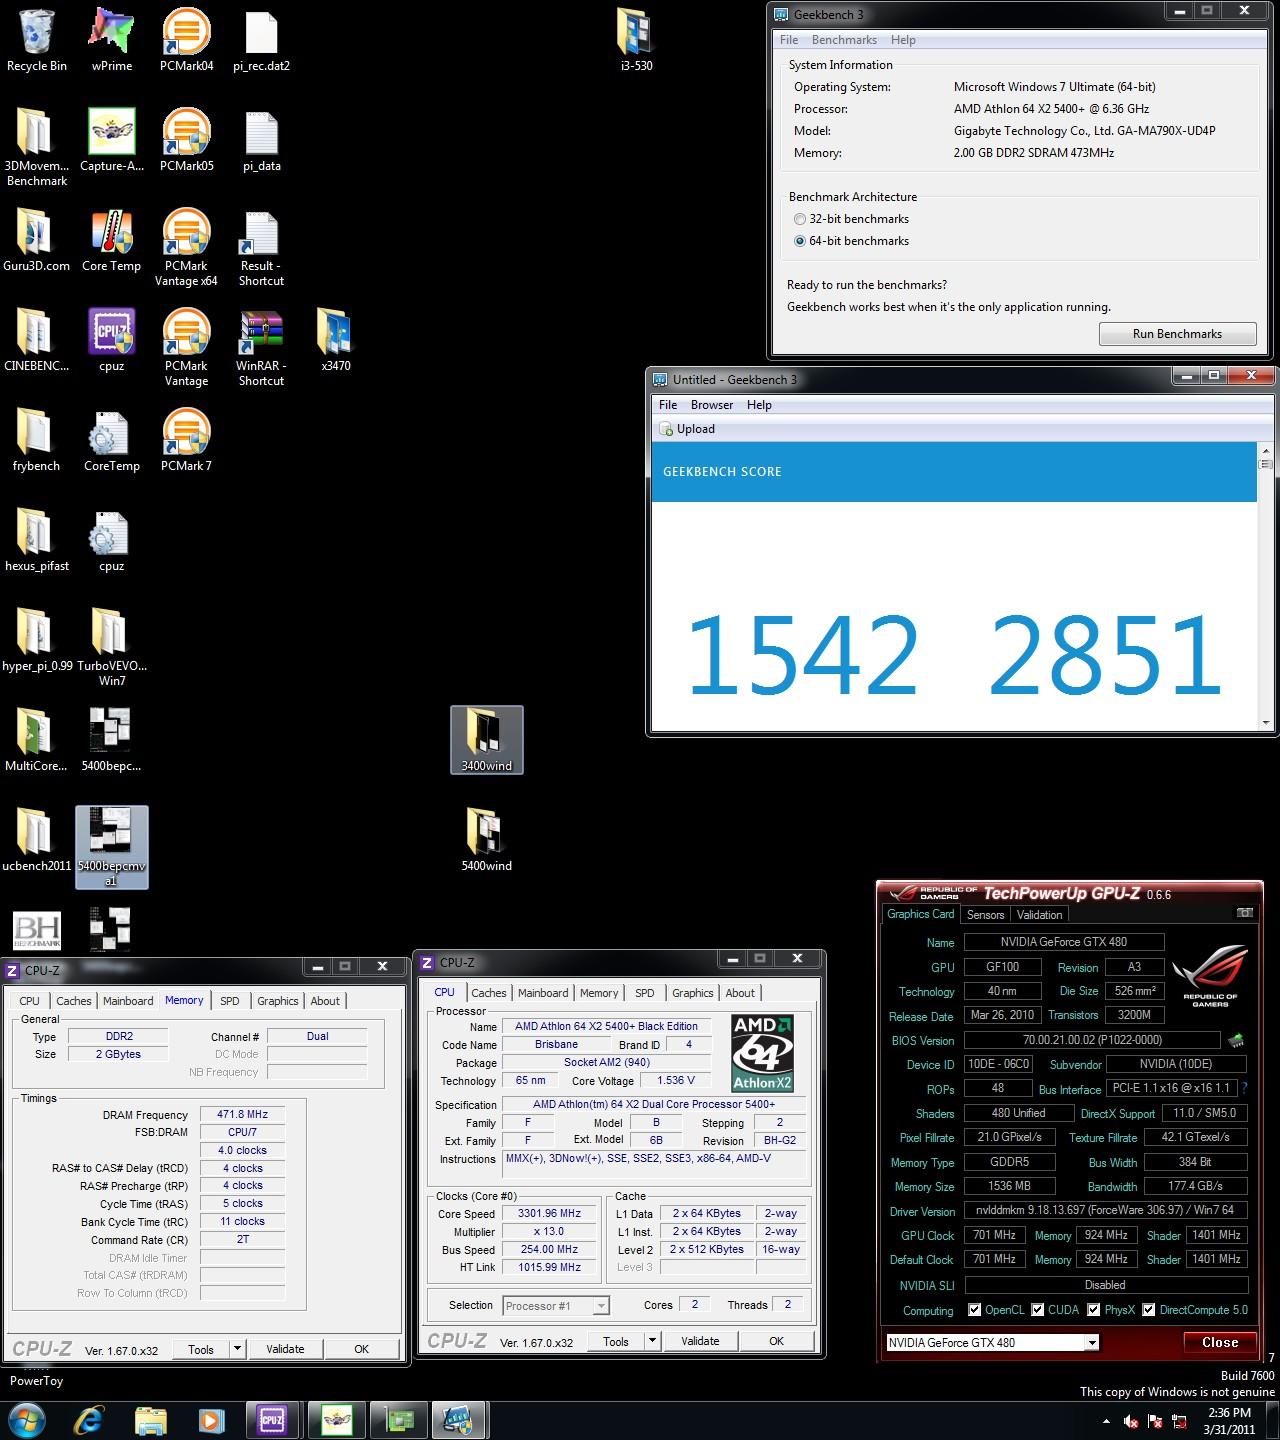This screenshot has width=1280, height=1440.
Task: Open the x3470 folder
Action: [336, 341]
